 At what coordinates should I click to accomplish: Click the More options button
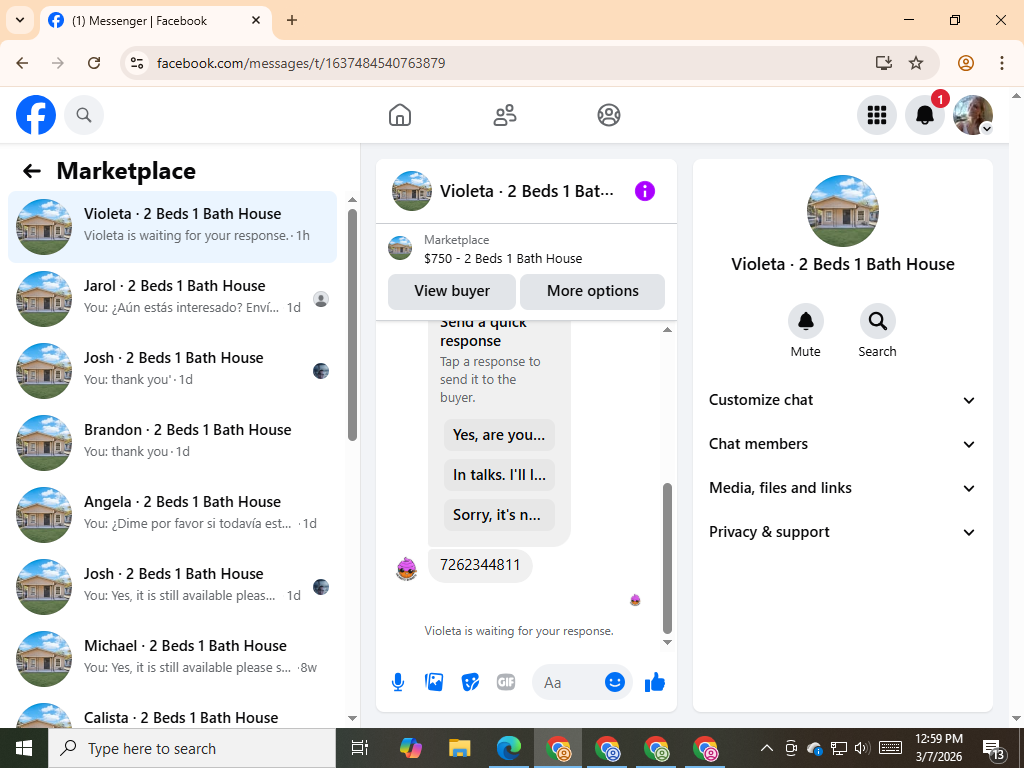point(592,291)
